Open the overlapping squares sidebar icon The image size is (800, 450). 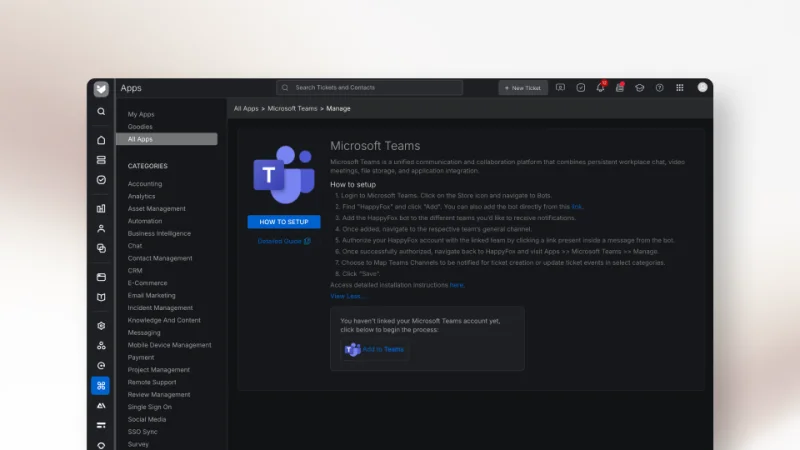(x=101, y=248)
